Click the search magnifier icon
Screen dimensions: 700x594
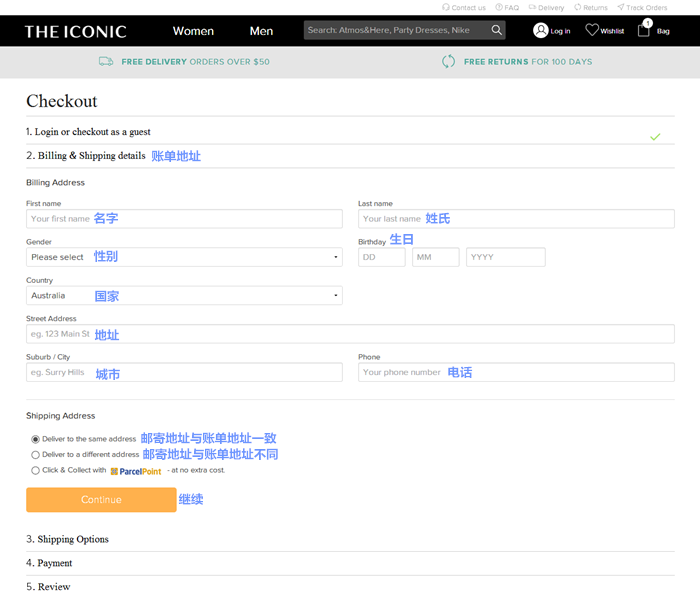496,30
